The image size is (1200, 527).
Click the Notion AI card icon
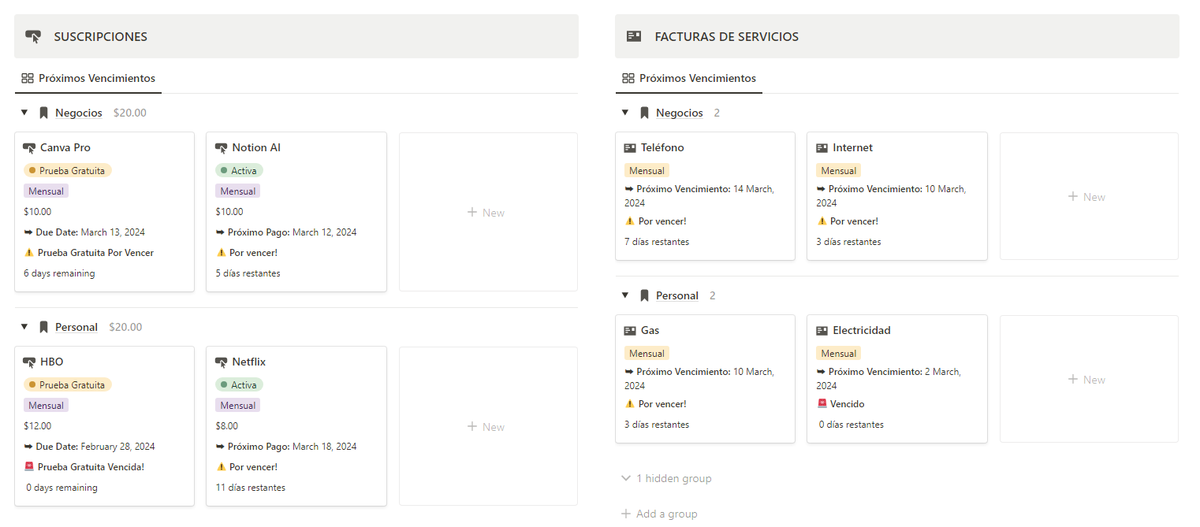click(x=222, y=148)
